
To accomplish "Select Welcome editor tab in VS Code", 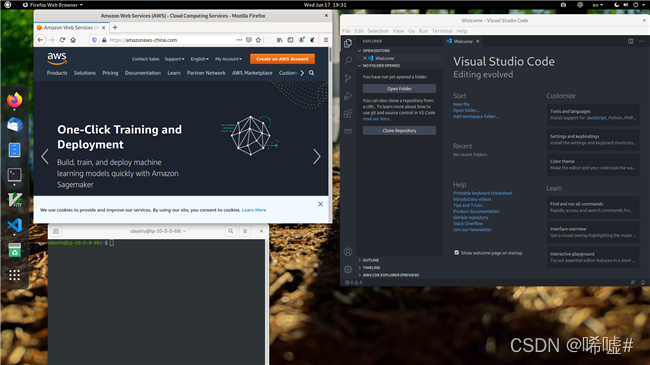I will [463, 41].
